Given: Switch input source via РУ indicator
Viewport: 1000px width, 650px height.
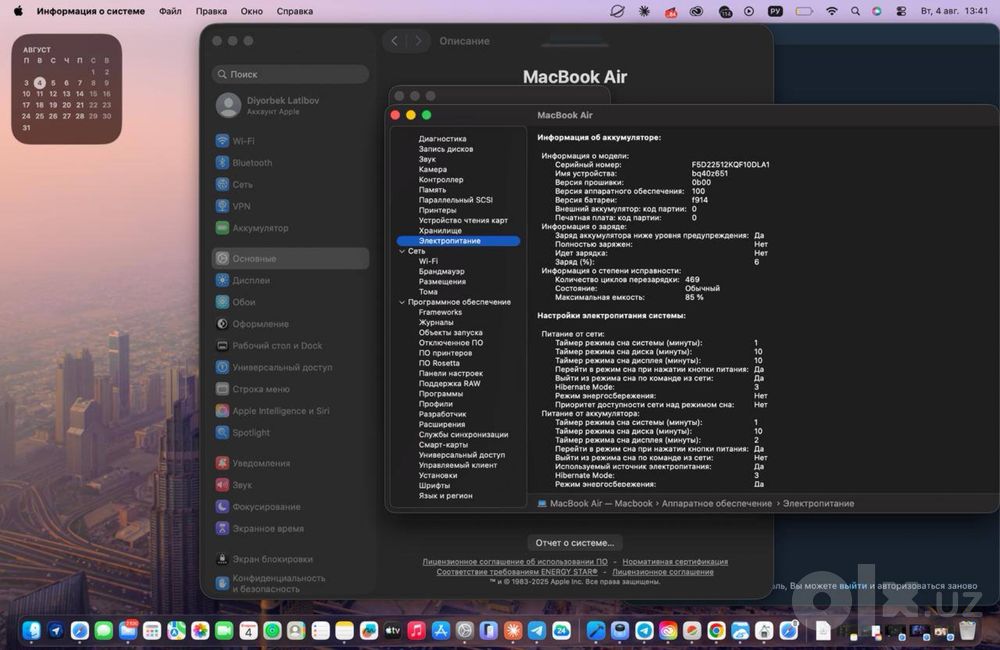Looking at the screenshot, I should 775,11.
